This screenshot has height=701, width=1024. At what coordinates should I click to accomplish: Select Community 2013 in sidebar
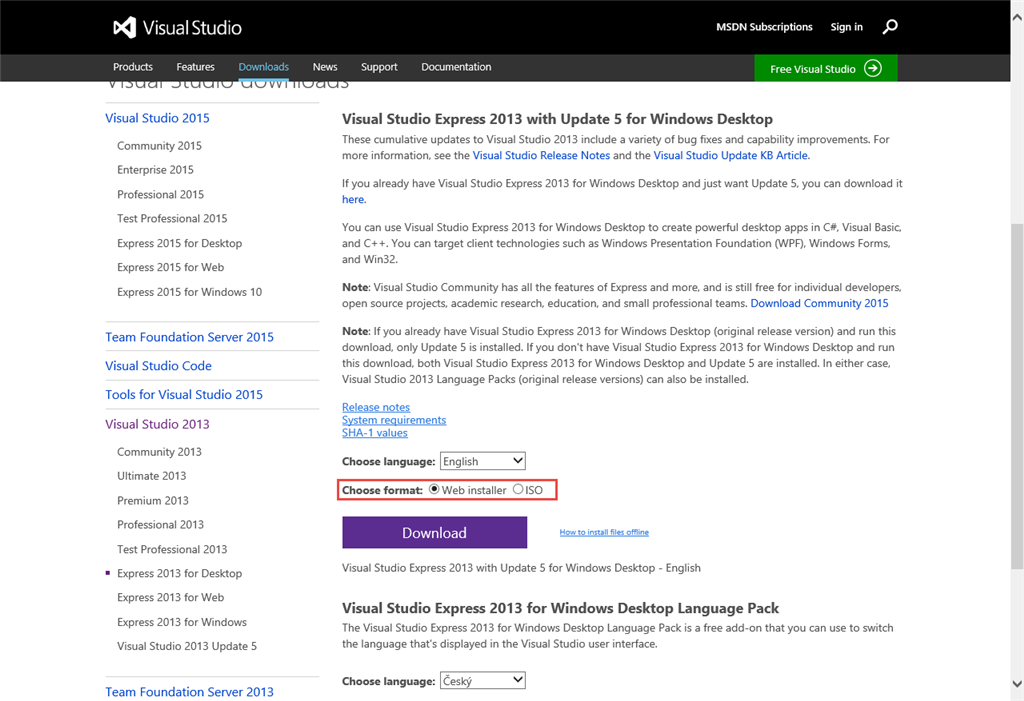[x=159, y=452]
